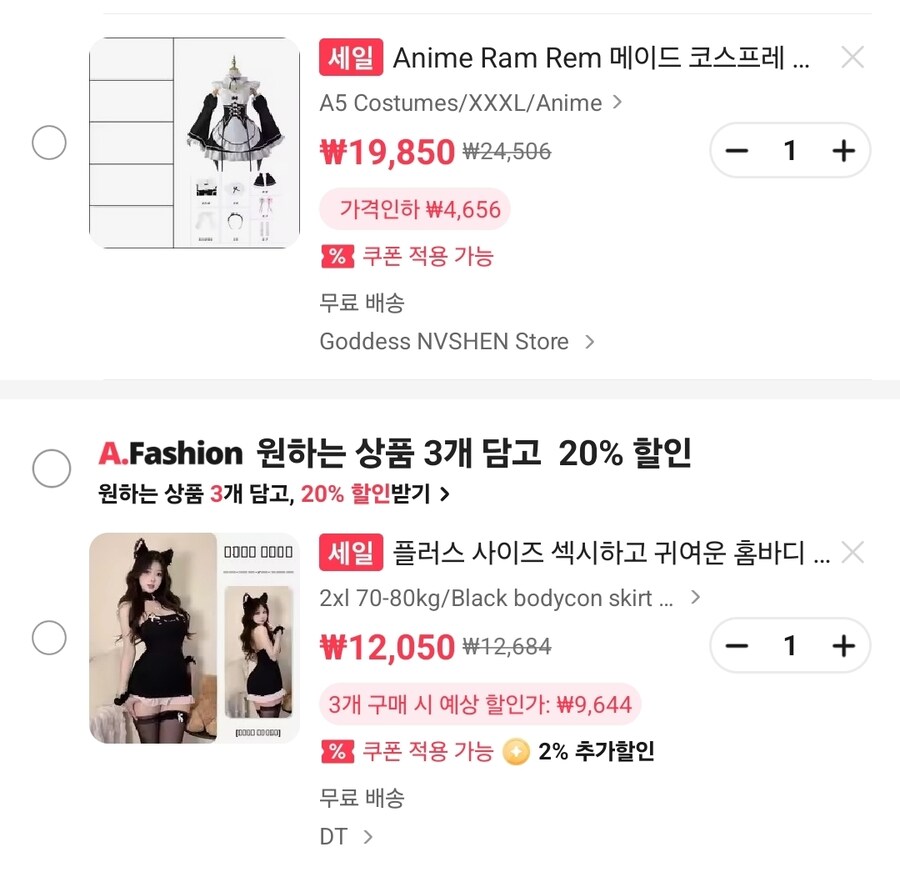Screen dimensions: 900x872
Task: Click the % coupon icon on Ram Rem costume
Action: [335, 257]
